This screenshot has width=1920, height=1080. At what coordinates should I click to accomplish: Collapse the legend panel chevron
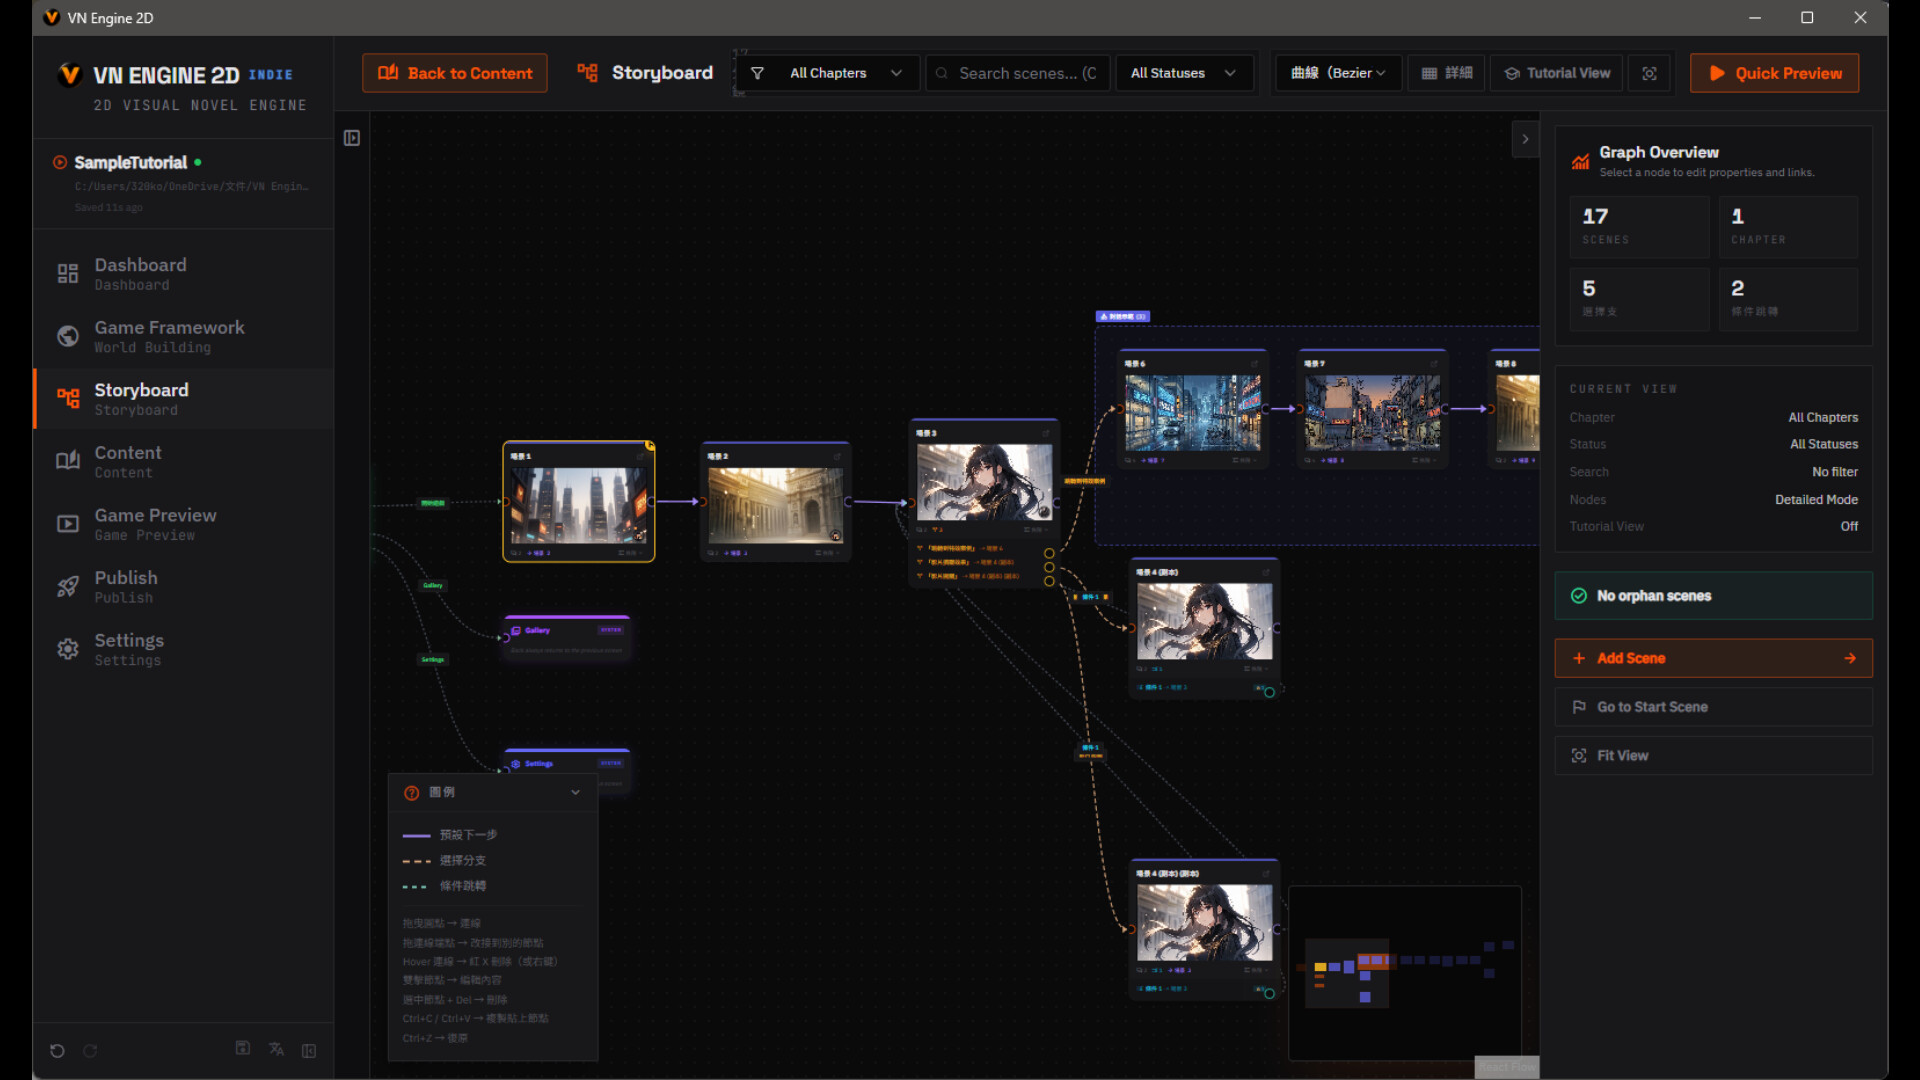[x=575, y=793]
